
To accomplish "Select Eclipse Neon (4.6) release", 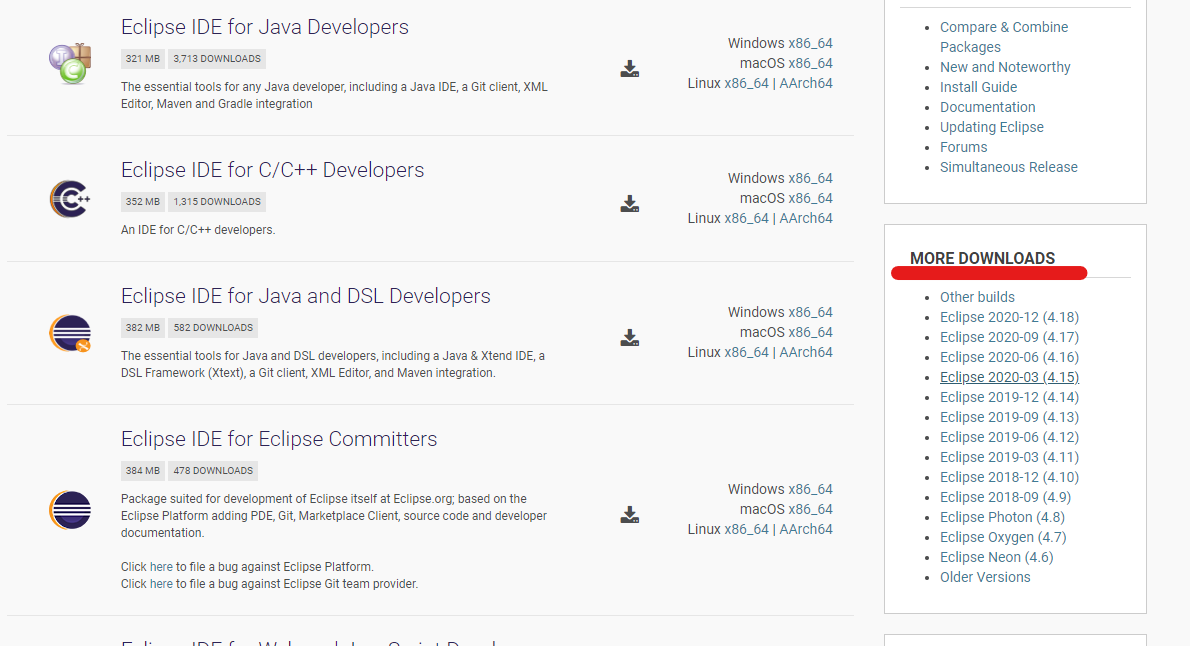I will (996, 557).
